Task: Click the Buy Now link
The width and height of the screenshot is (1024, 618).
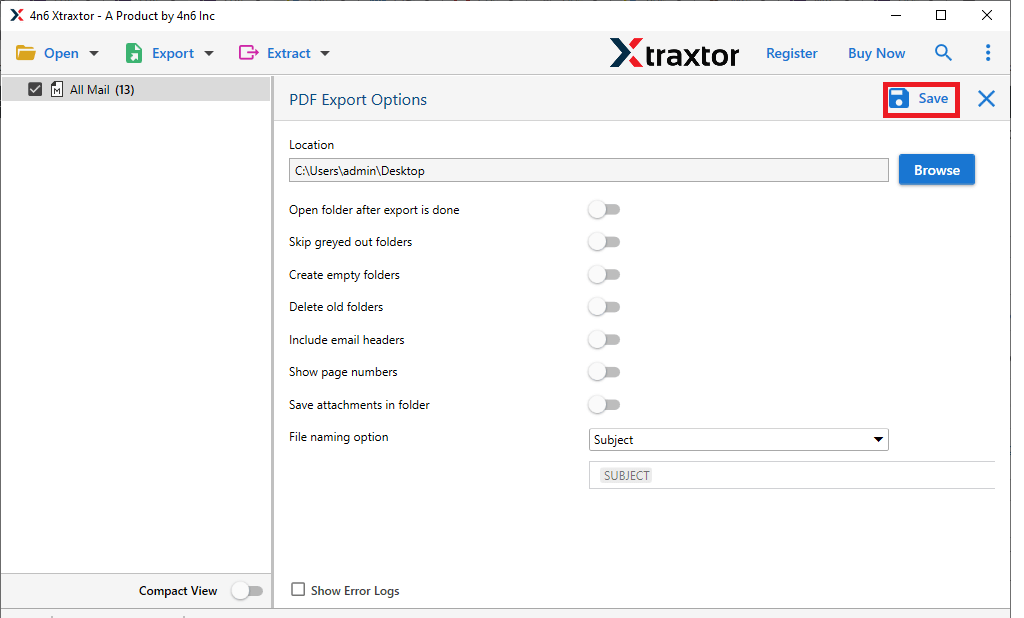Action: (x=876, y=52)
